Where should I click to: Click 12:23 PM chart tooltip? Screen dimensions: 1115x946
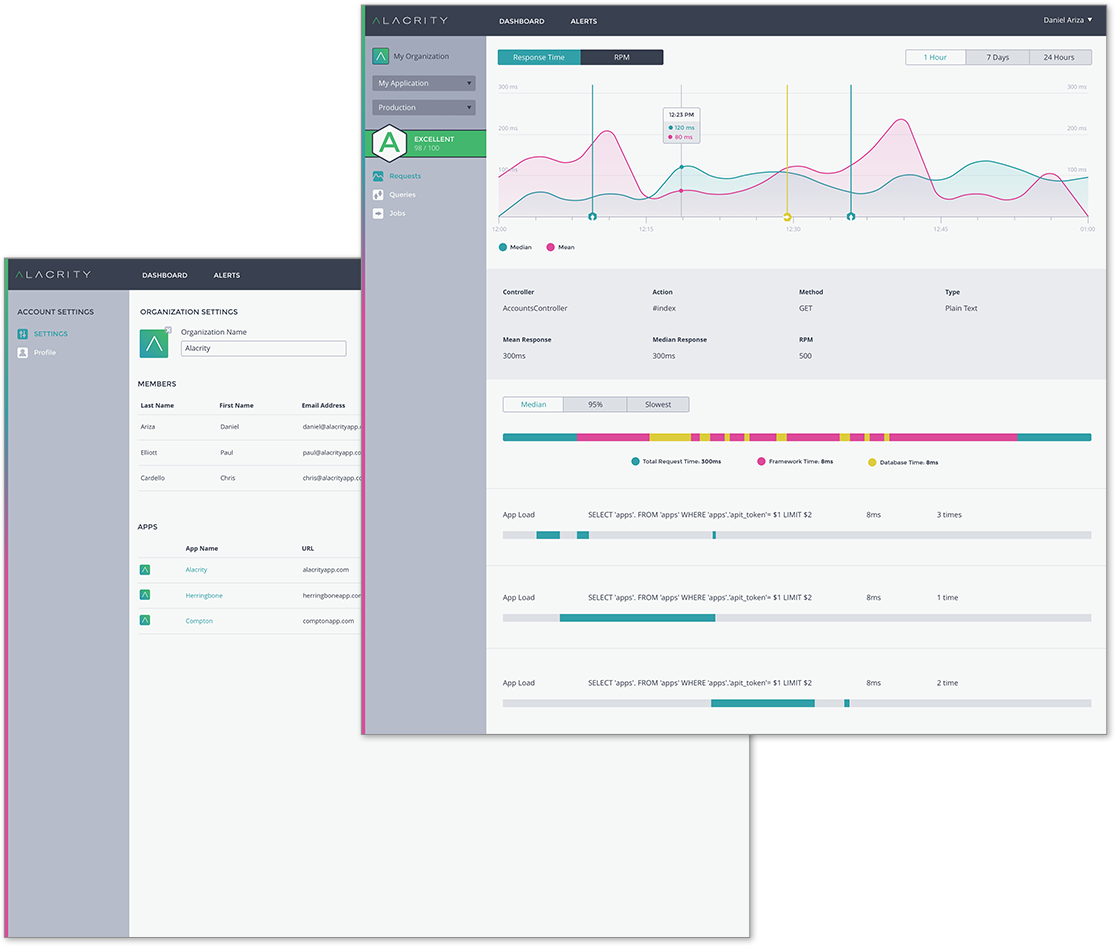pyautogui.click(x=681, y=126)
